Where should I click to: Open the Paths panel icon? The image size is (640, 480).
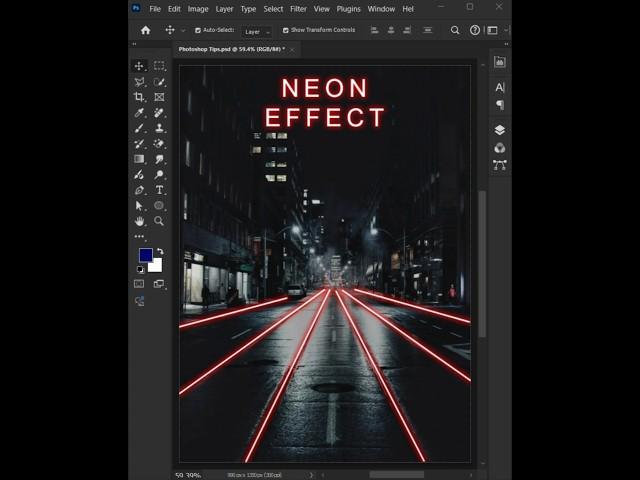pyautogui.click(x=499, y=165)
